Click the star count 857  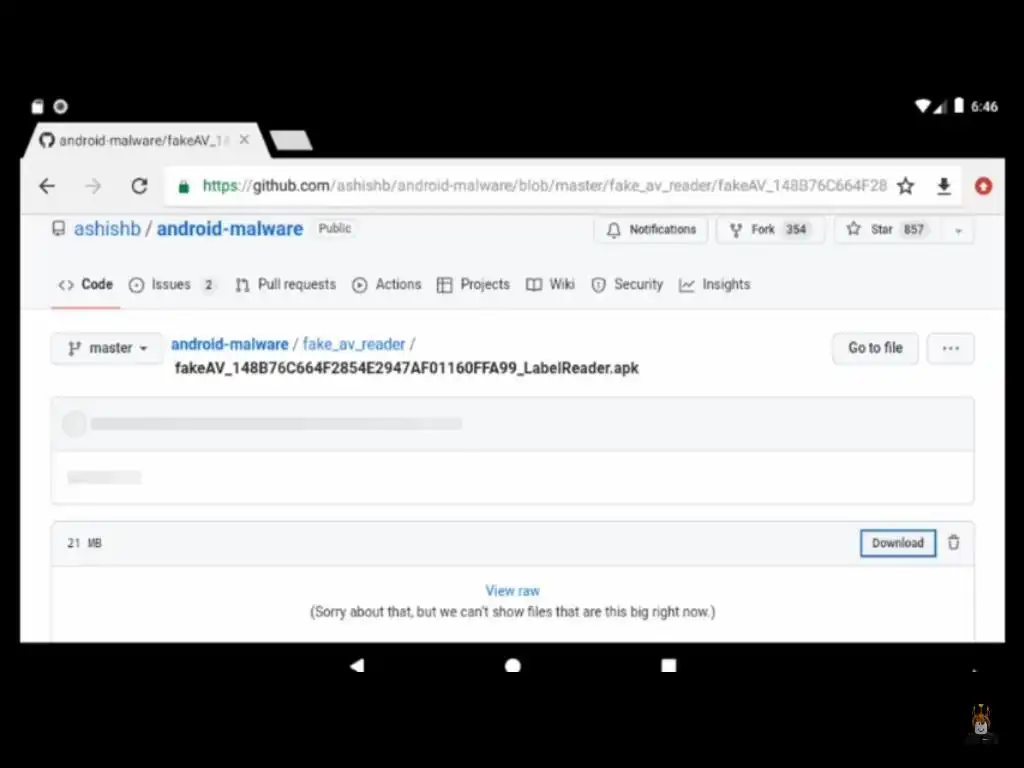tap(913, 230)
